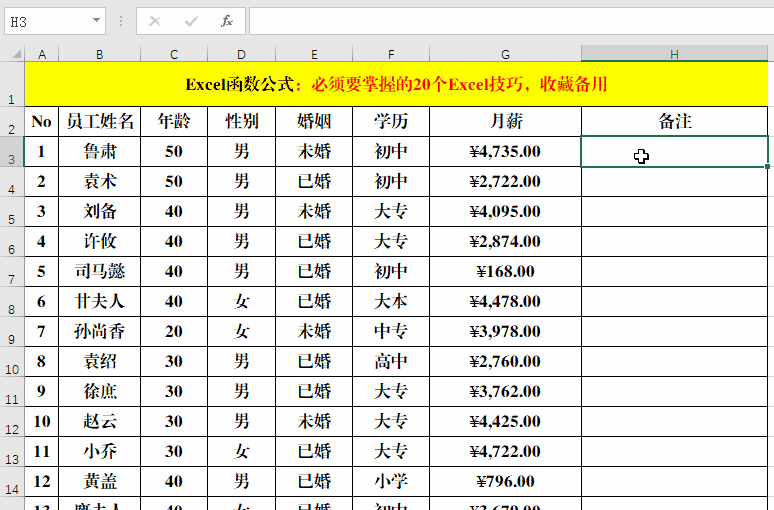Click the 备注 header cell
Viewport: 774px width, 510px height.
(674, 121)
